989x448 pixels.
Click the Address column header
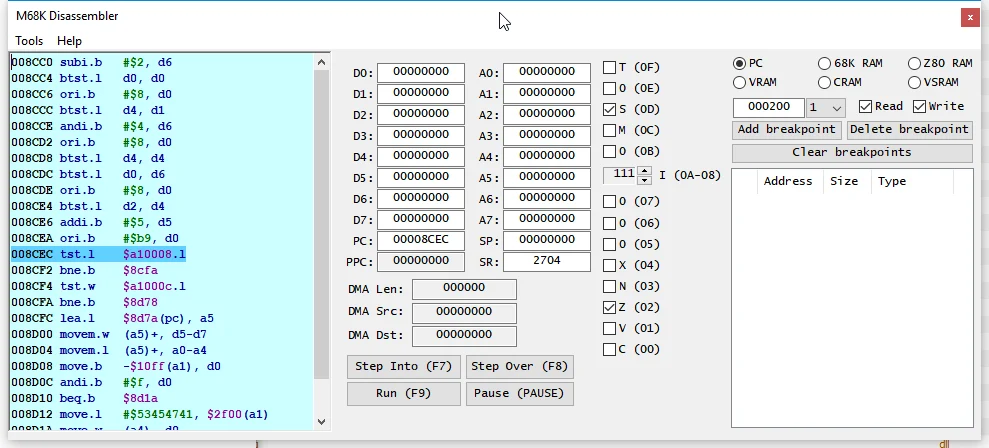788,181
